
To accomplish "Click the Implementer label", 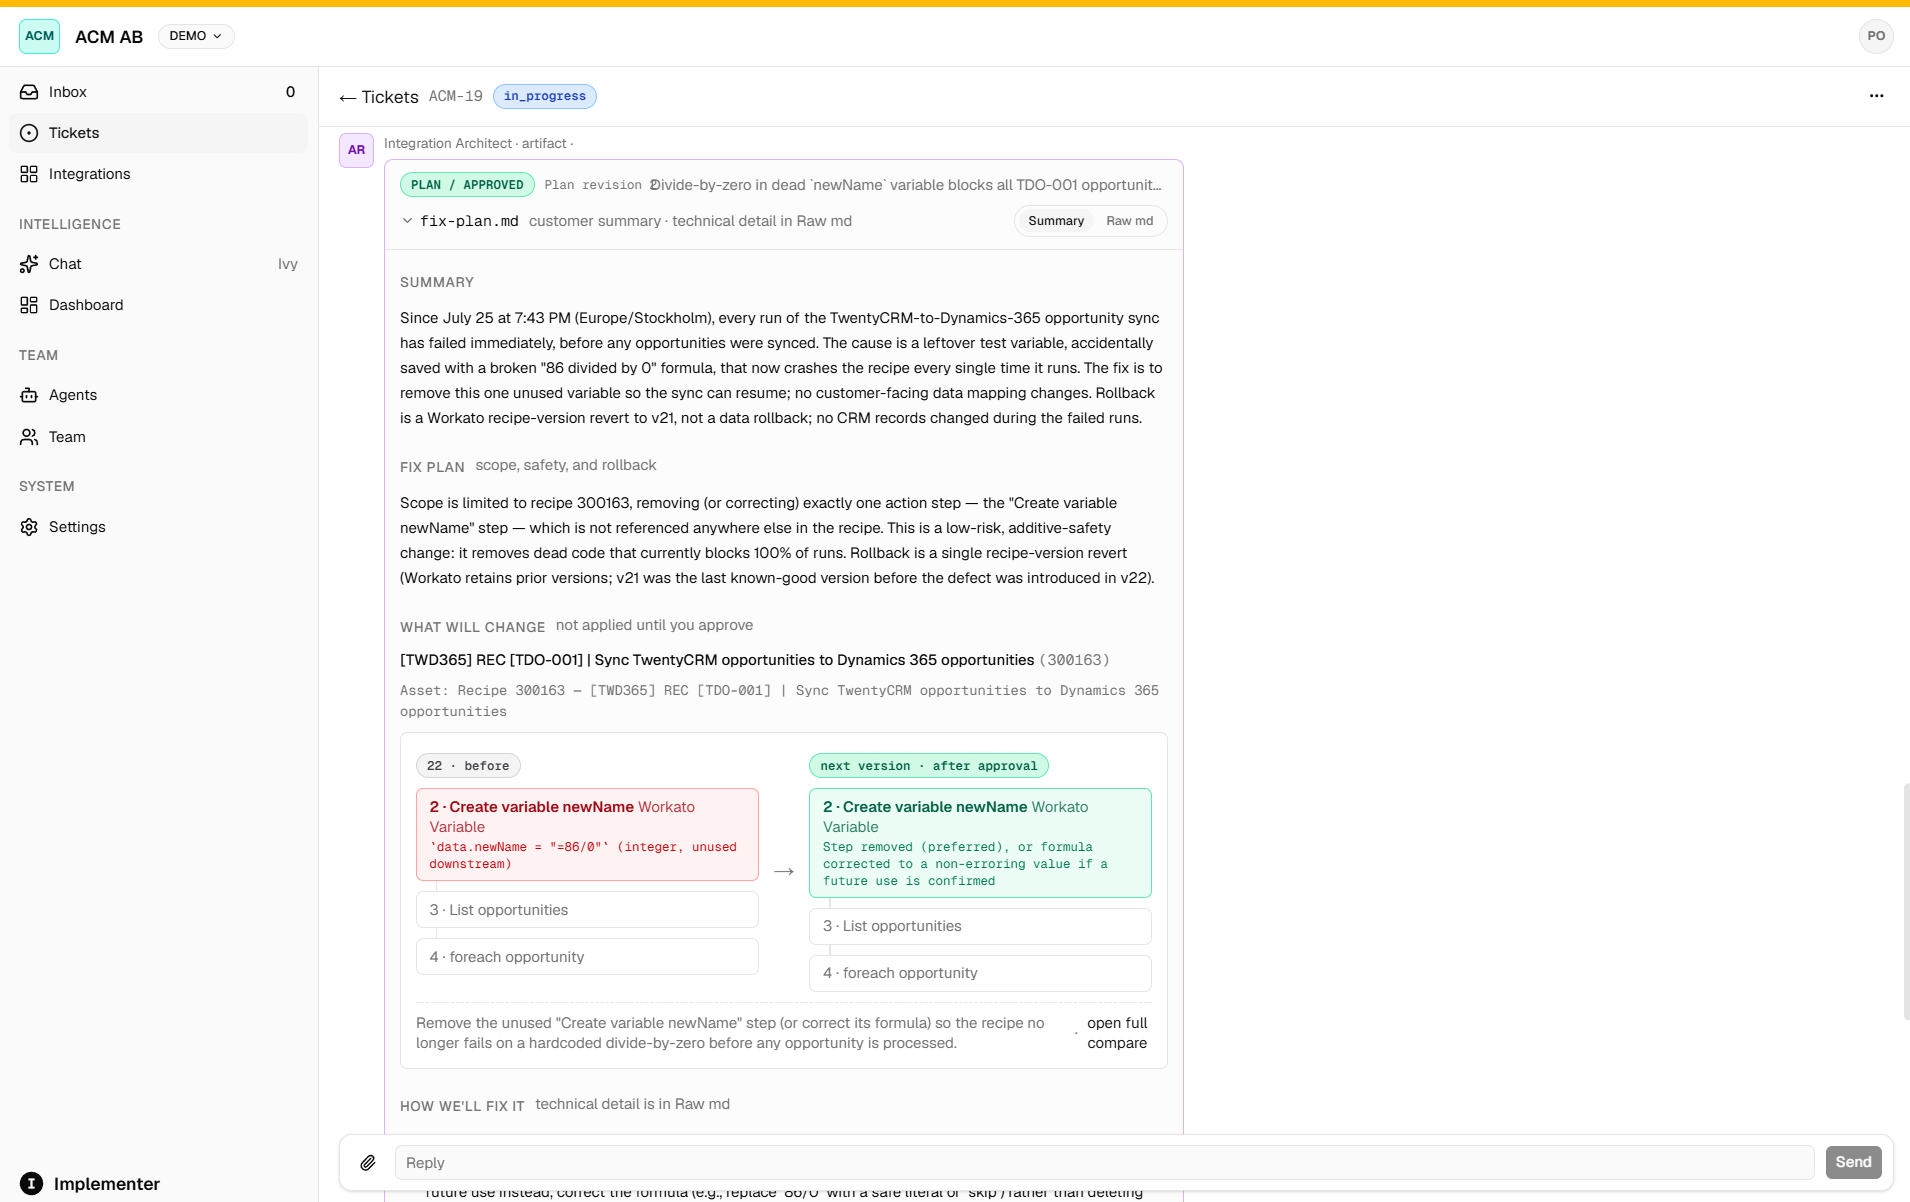I will 107,1184.
